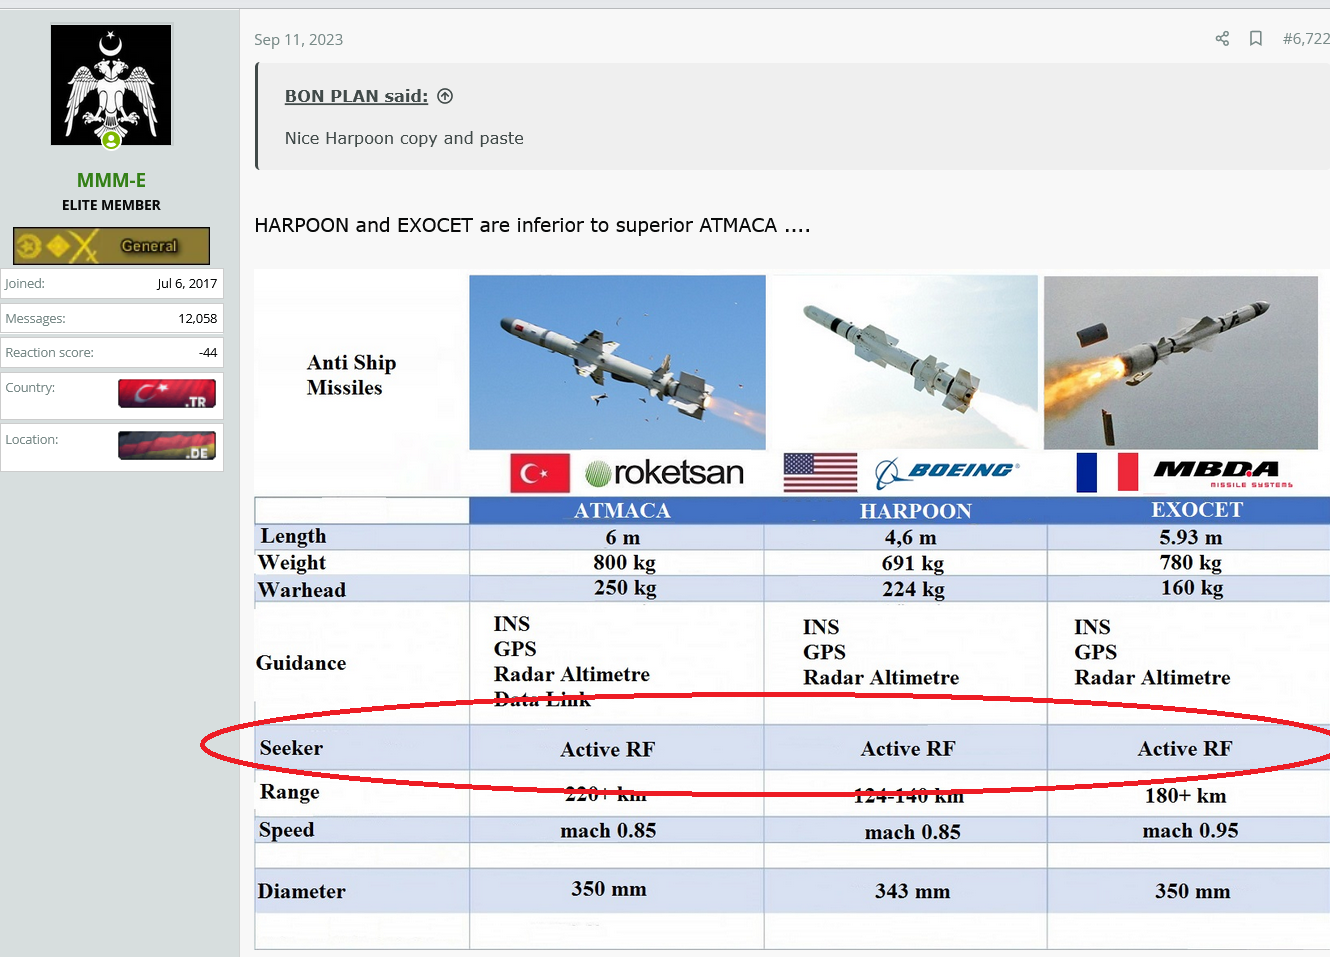Click the roketsan logo
Image resolution: width=1330 pixels, height=957 pixels.
(x=665, y=472)
